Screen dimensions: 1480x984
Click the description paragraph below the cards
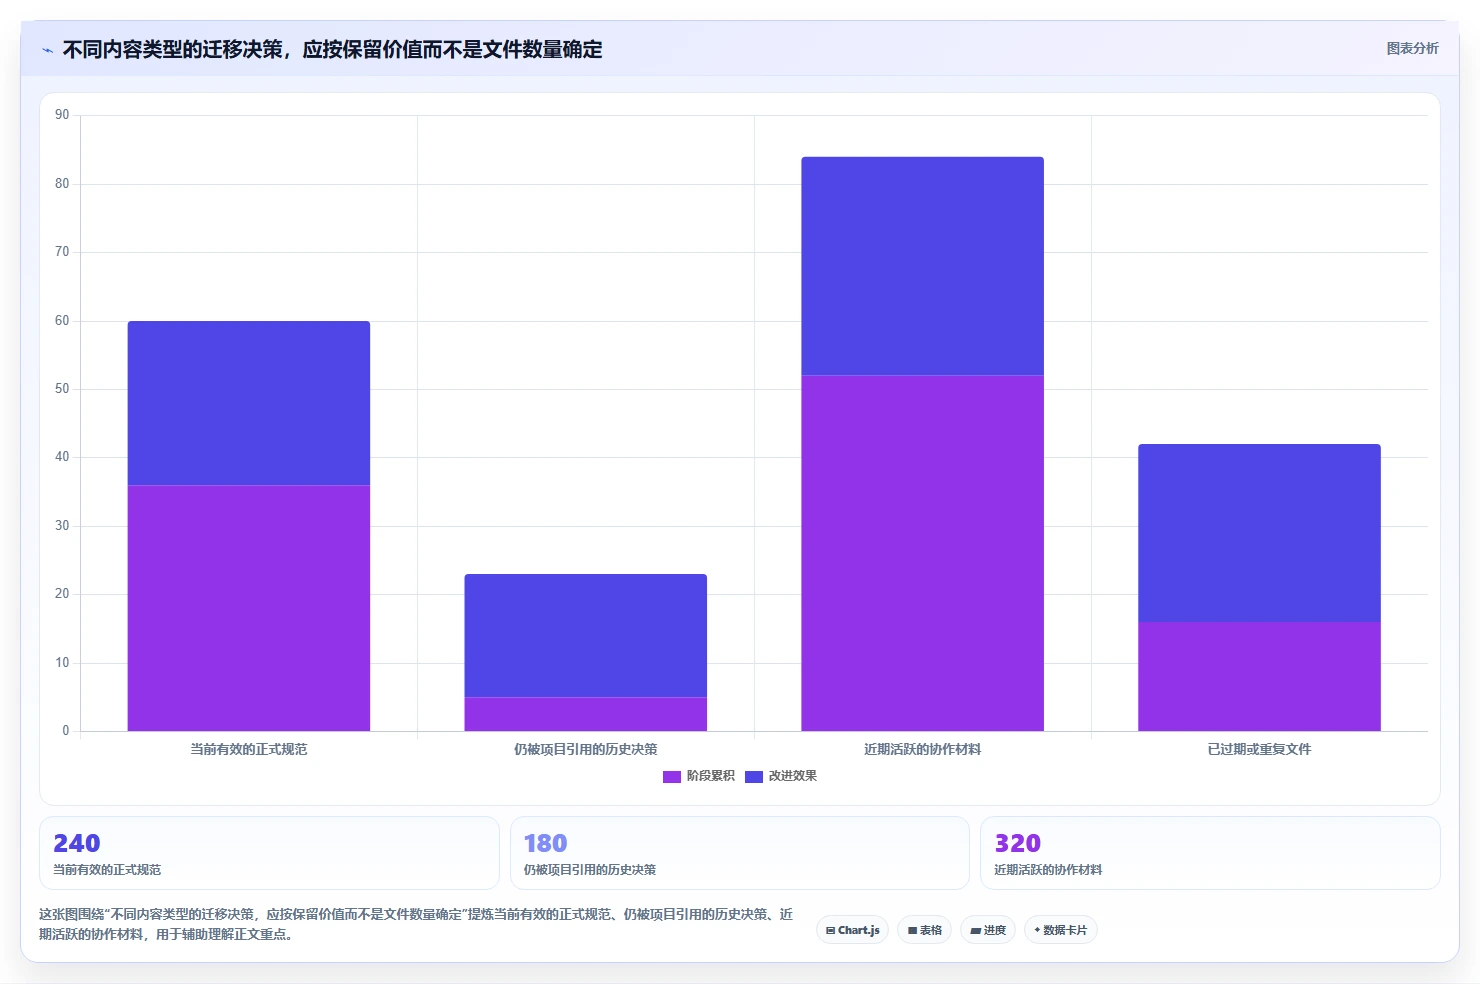click(416, 924)
